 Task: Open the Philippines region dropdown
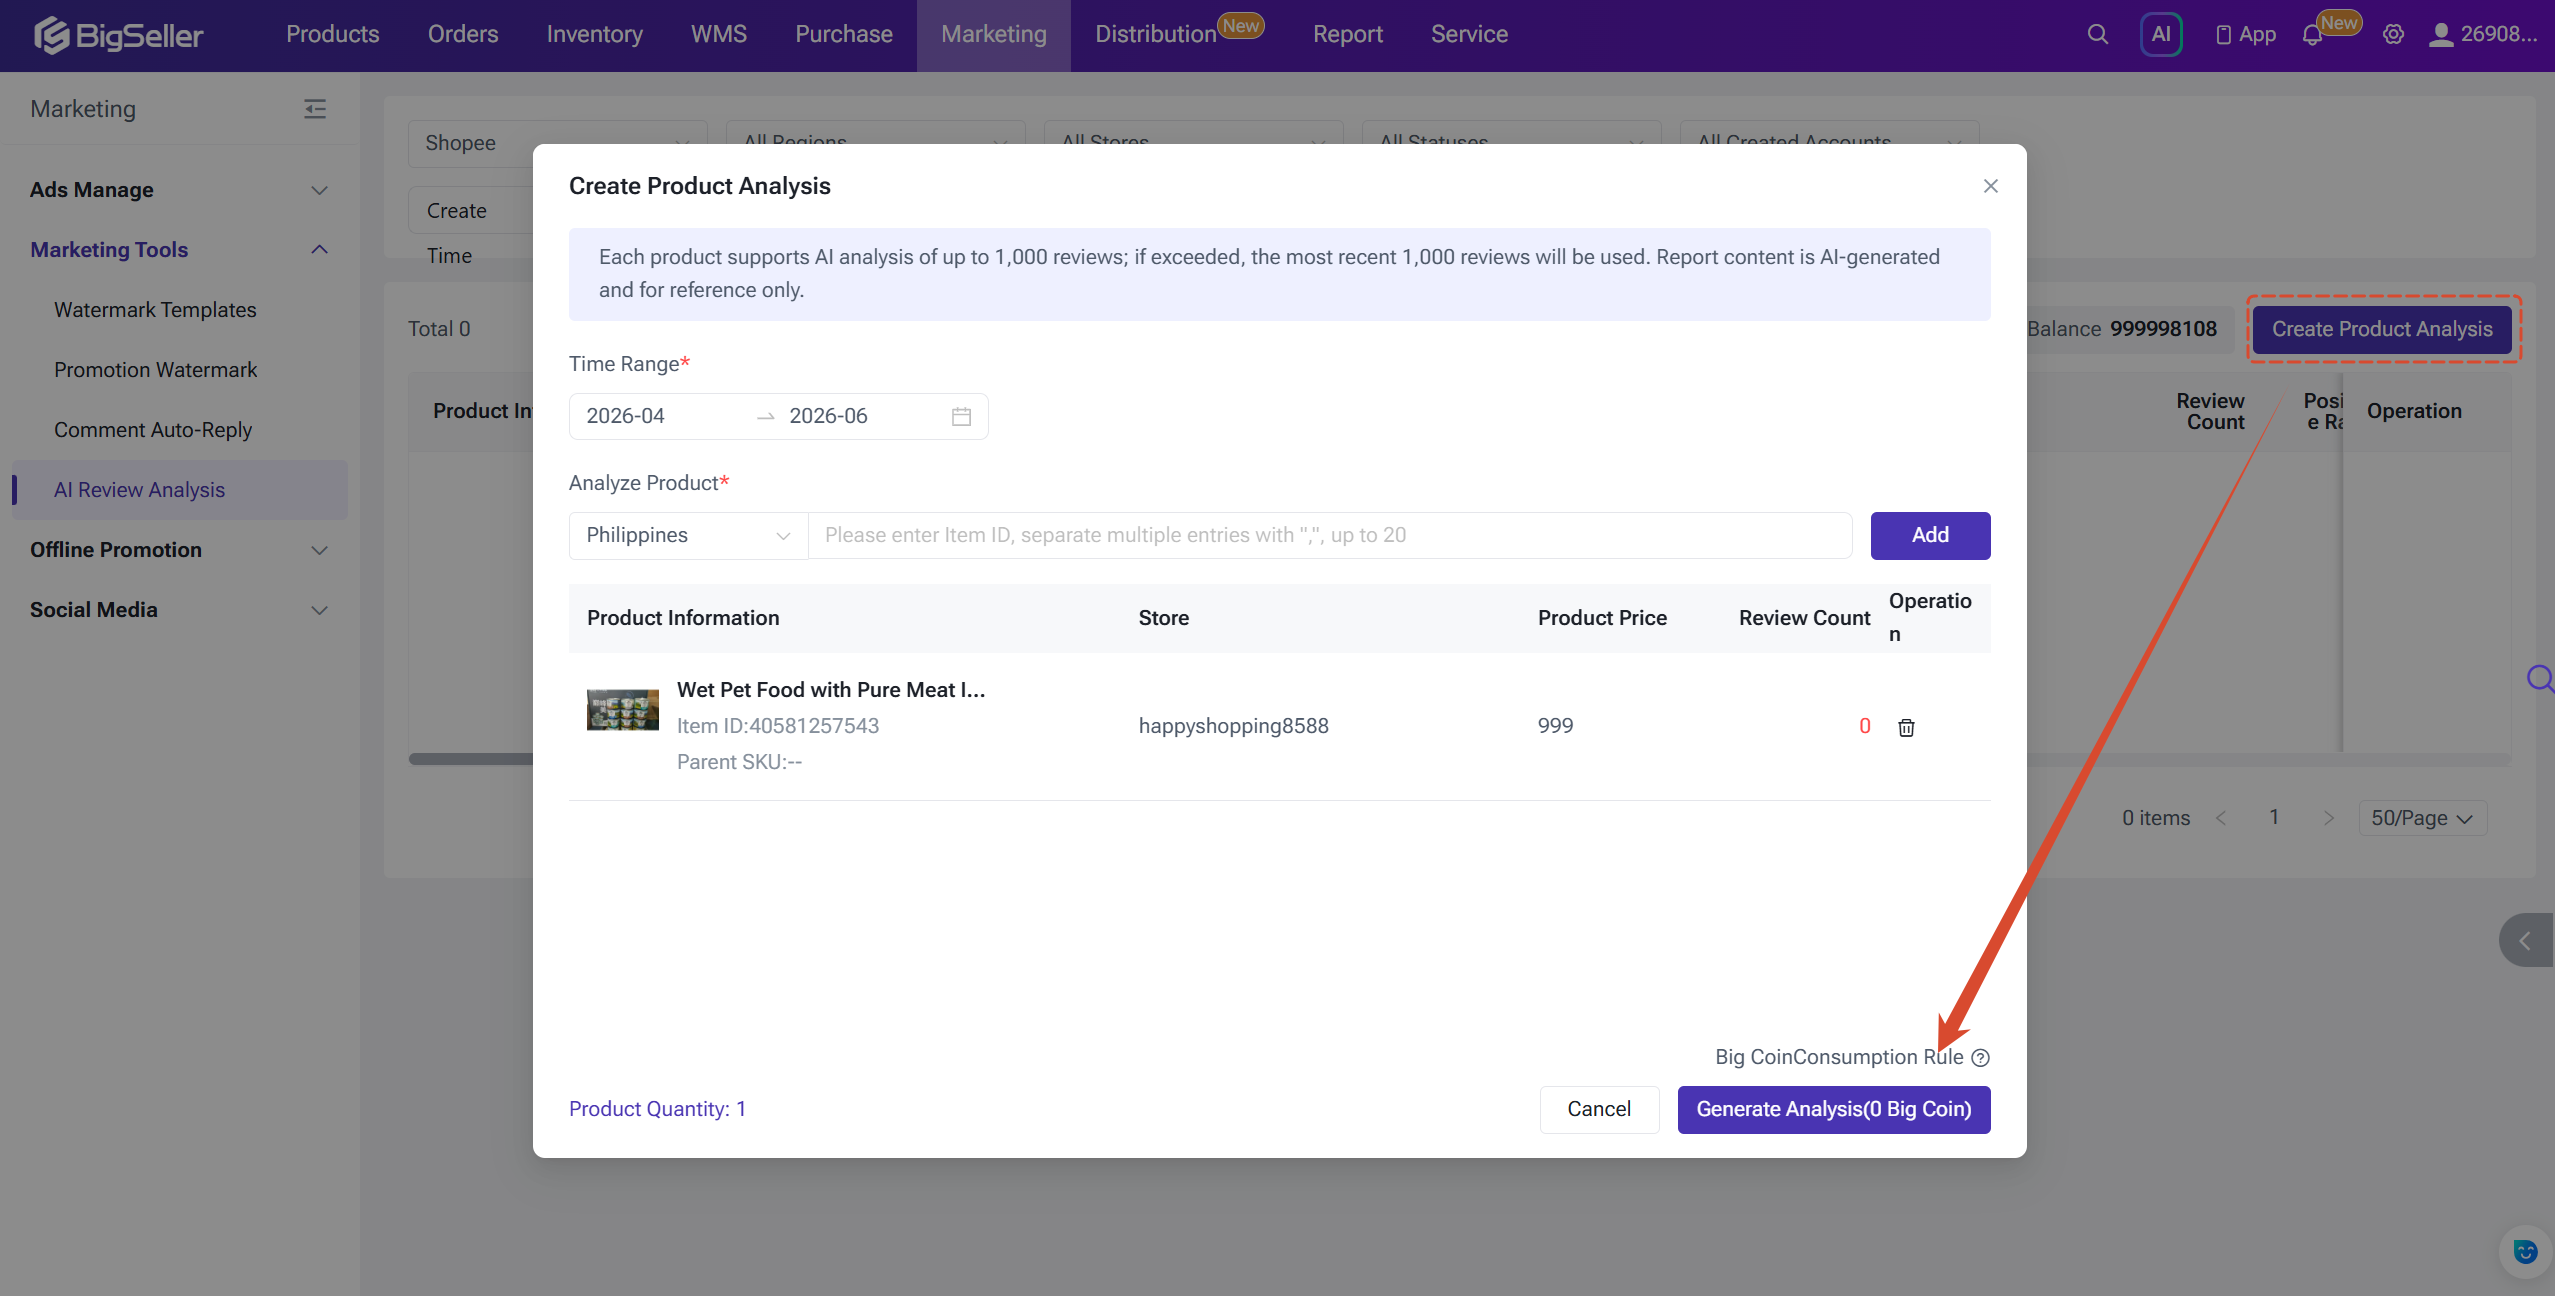(x=688, y=536)
